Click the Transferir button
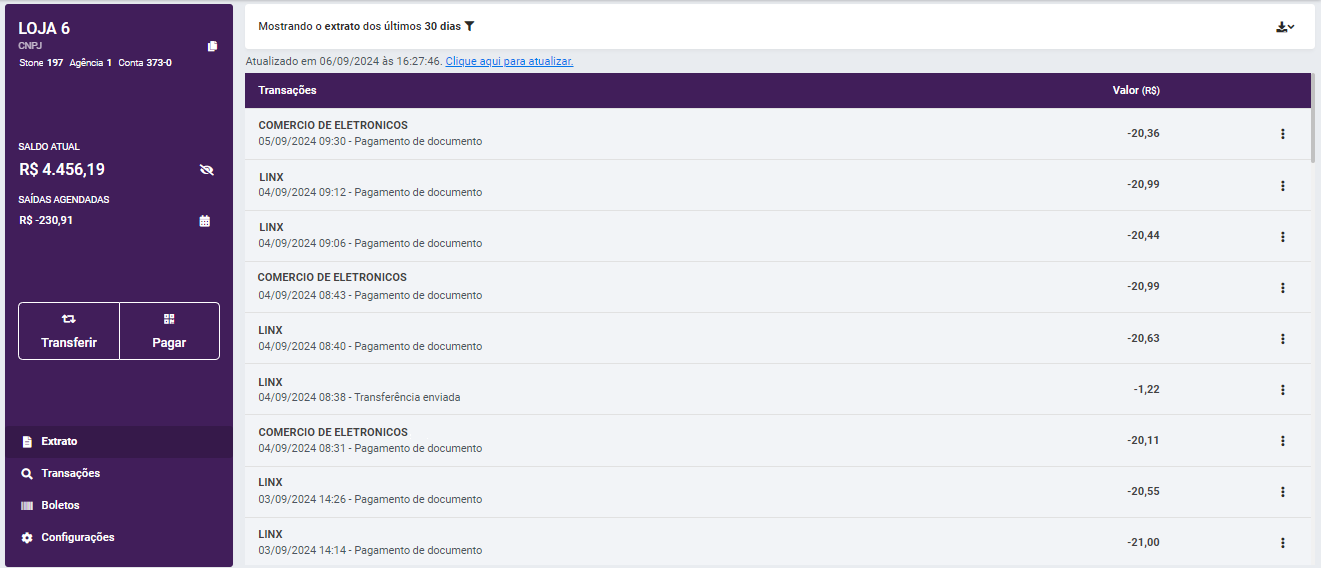This screenshot has height=568, width=1321. pyautogui.click(x=69, y=331)
